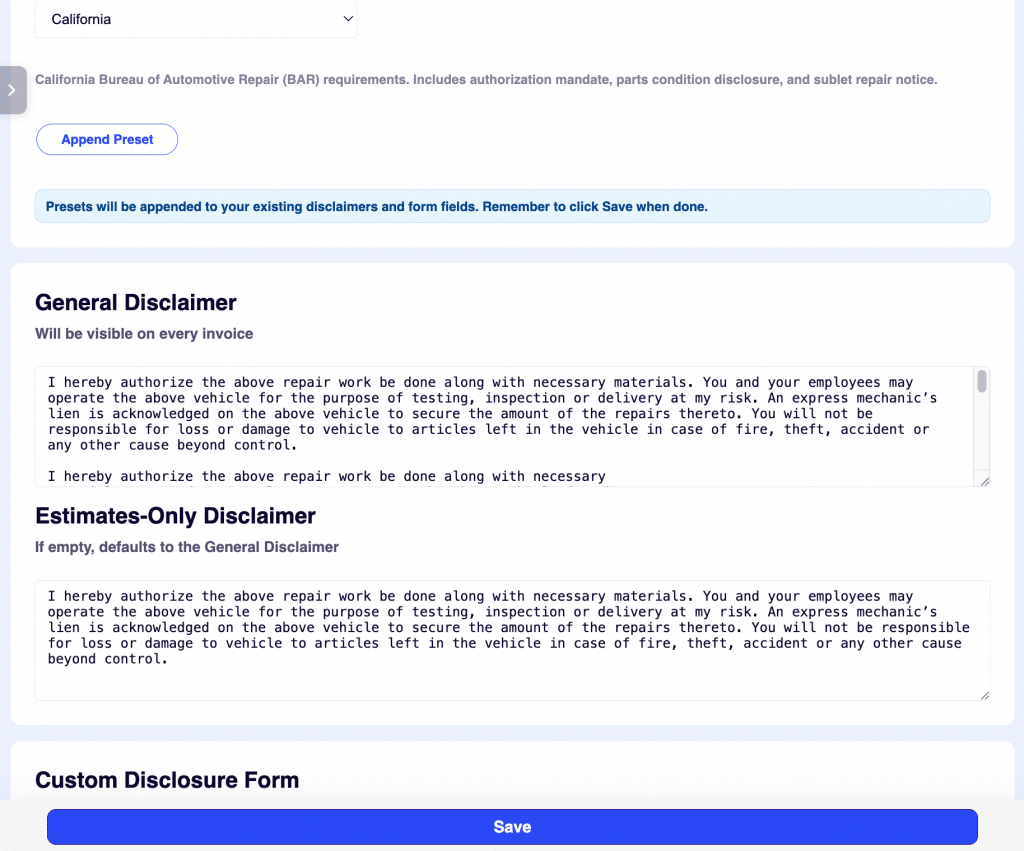Click the 'If empty, defaults to General Disclaimer' text
This screenshot has height=851, width=1024.
pyautogui.click(x=187, y=547)
